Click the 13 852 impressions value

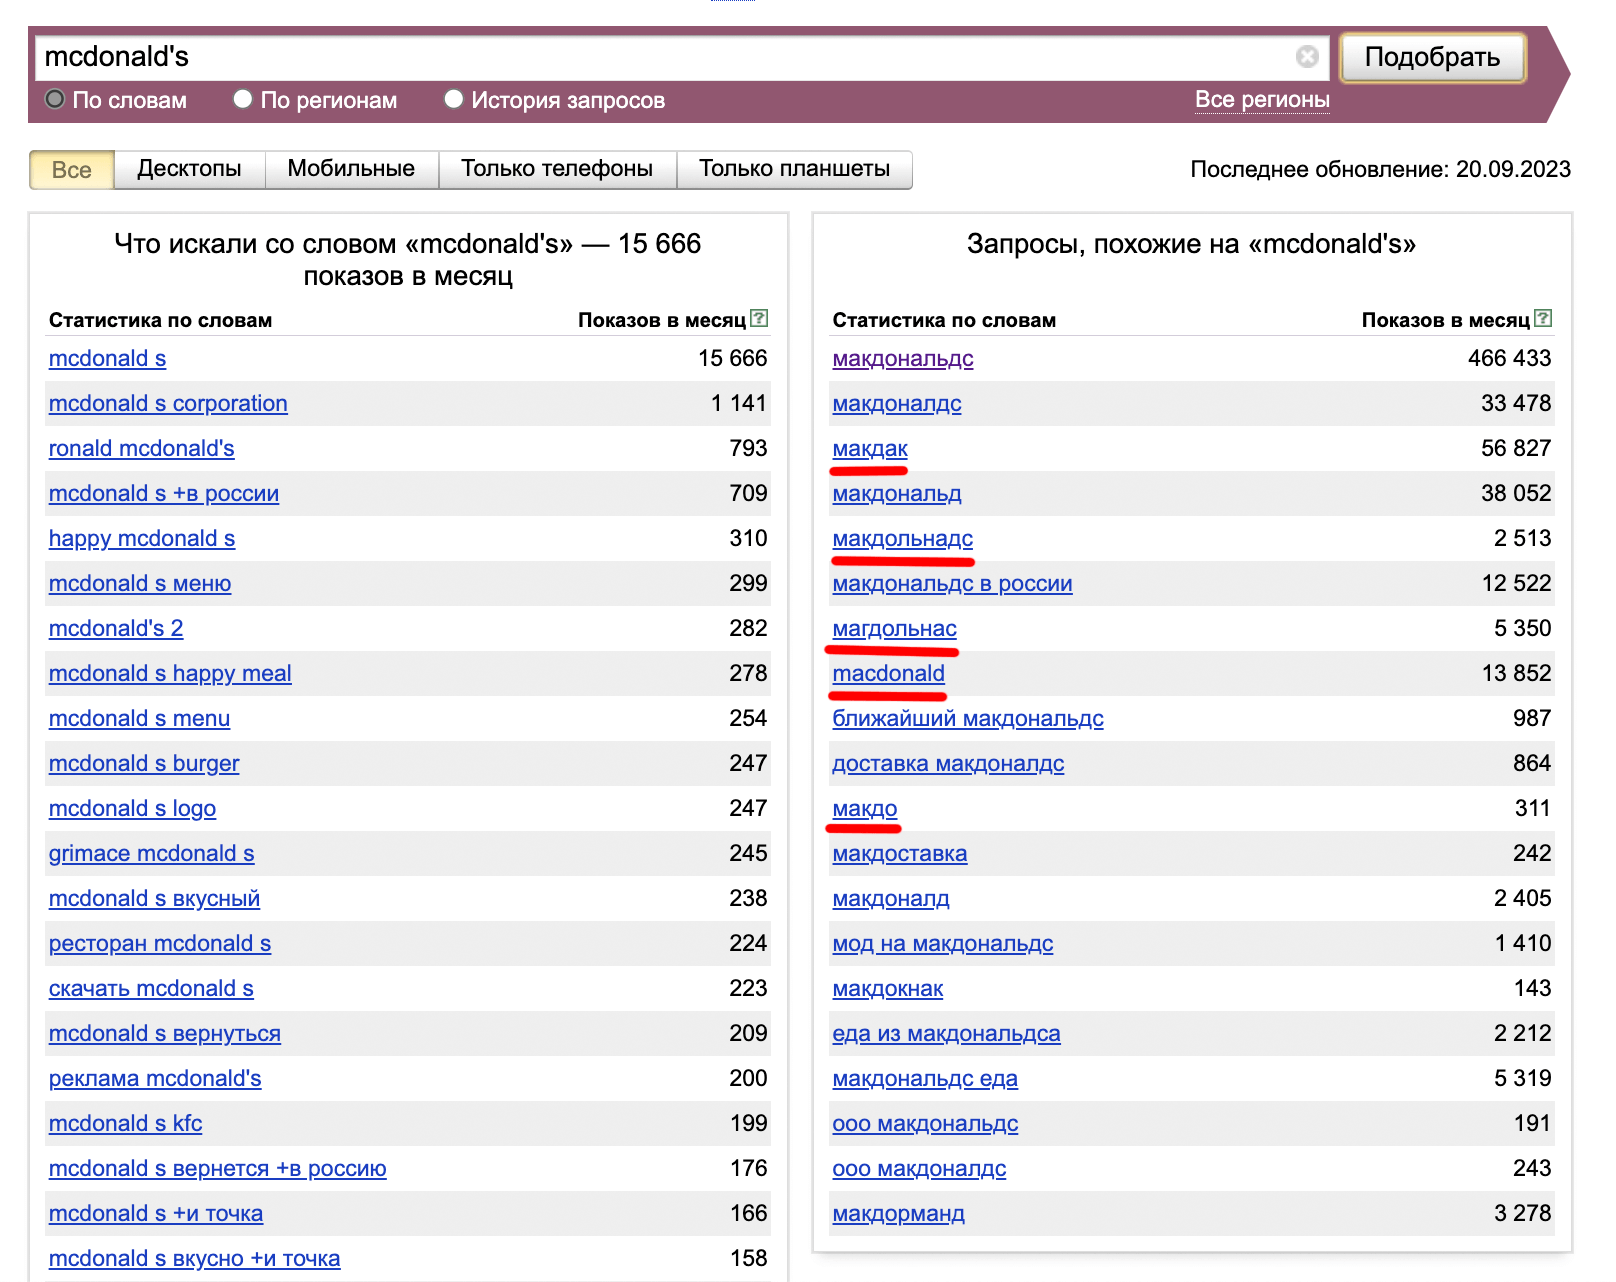(1516, 673)
